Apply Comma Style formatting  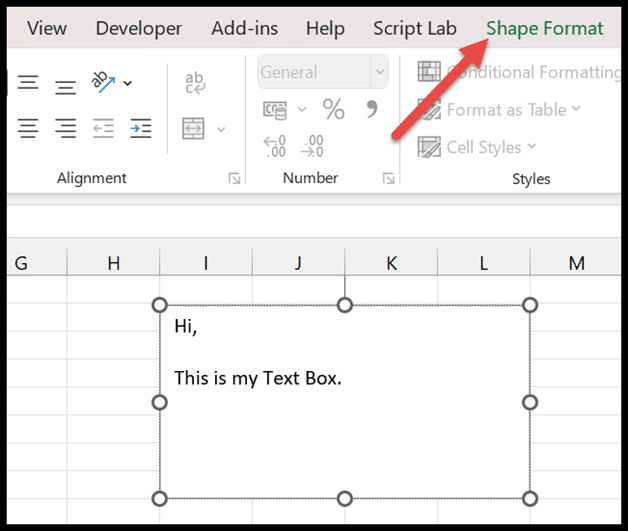click(372, 109)
